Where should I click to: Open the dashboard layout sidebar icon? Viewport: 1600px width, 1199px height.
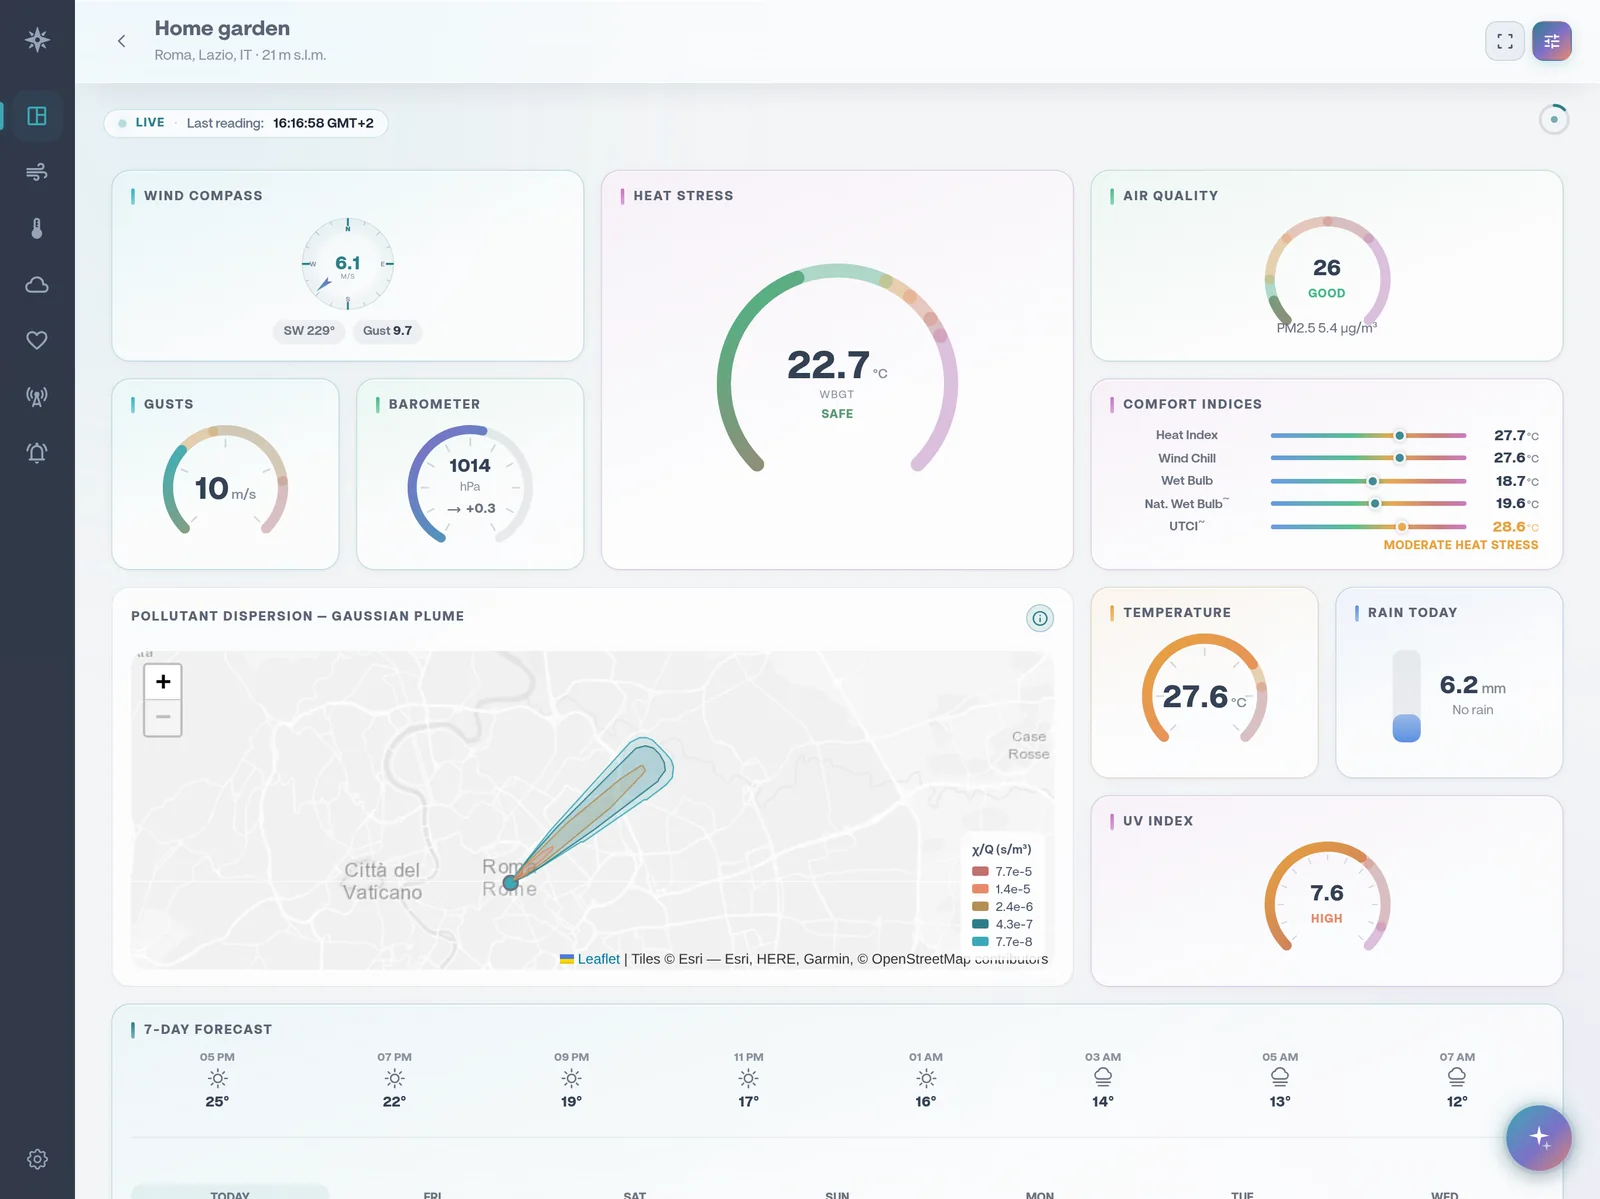[37, 116]
